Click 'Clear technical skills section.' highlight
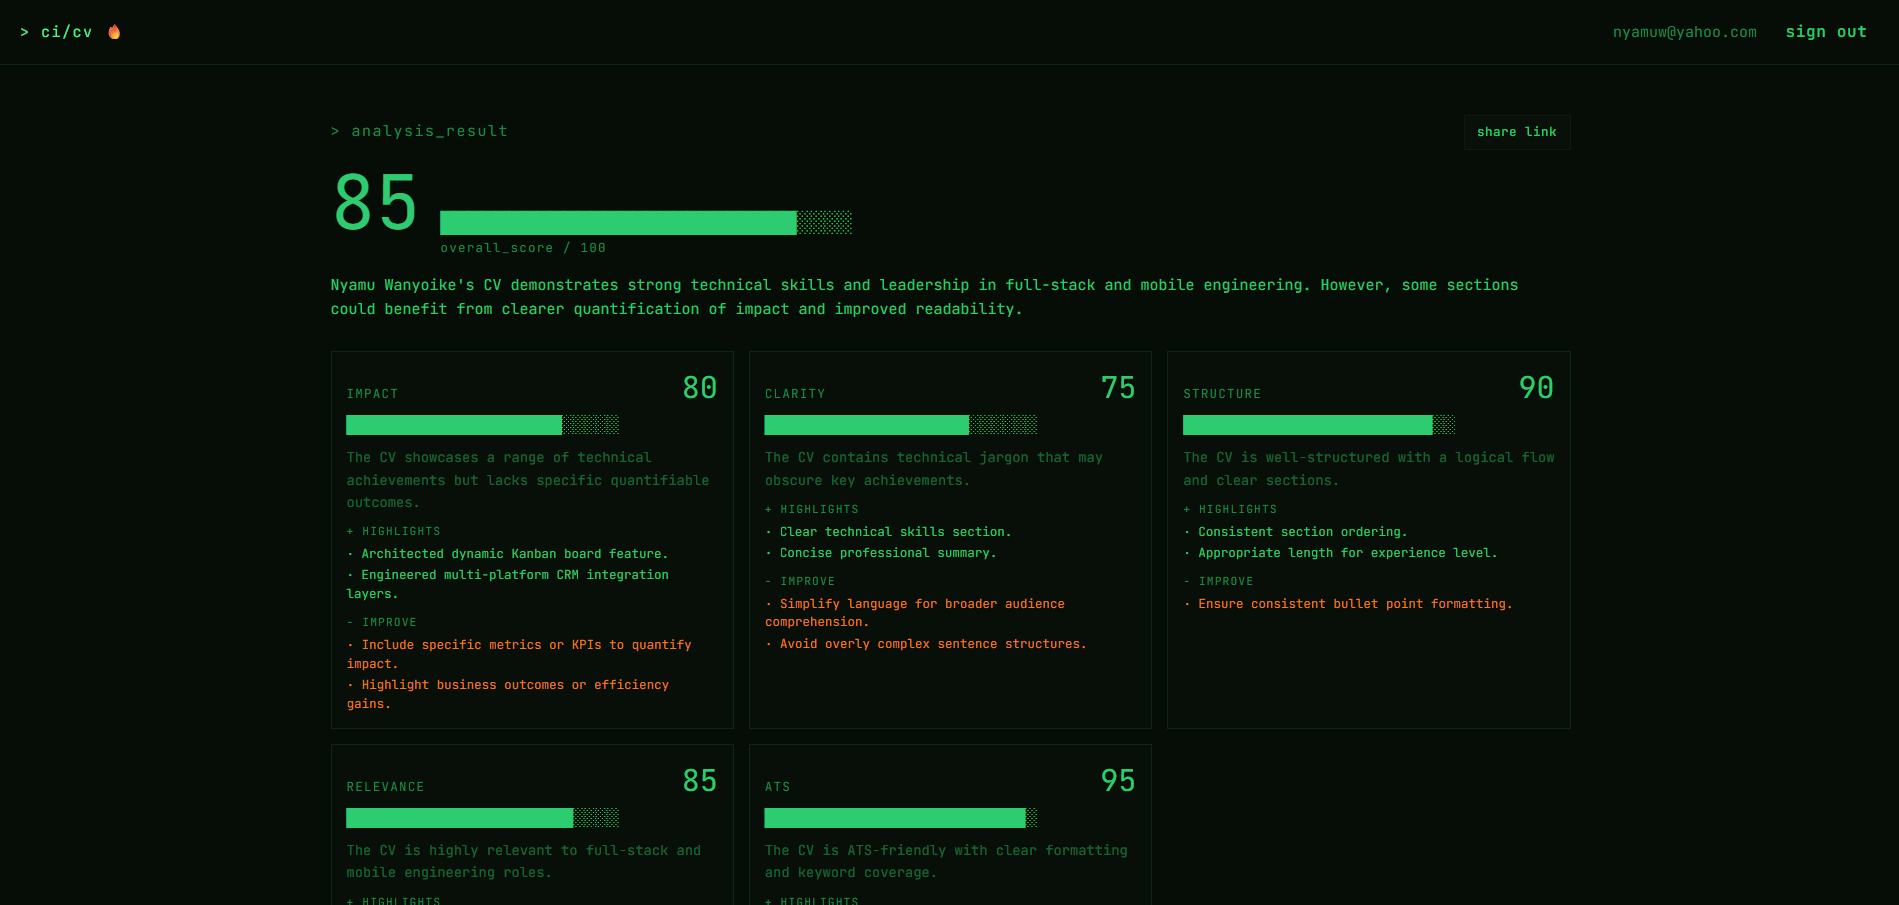The width and height of the screenshot is (1899, 905). coord(888,532)
